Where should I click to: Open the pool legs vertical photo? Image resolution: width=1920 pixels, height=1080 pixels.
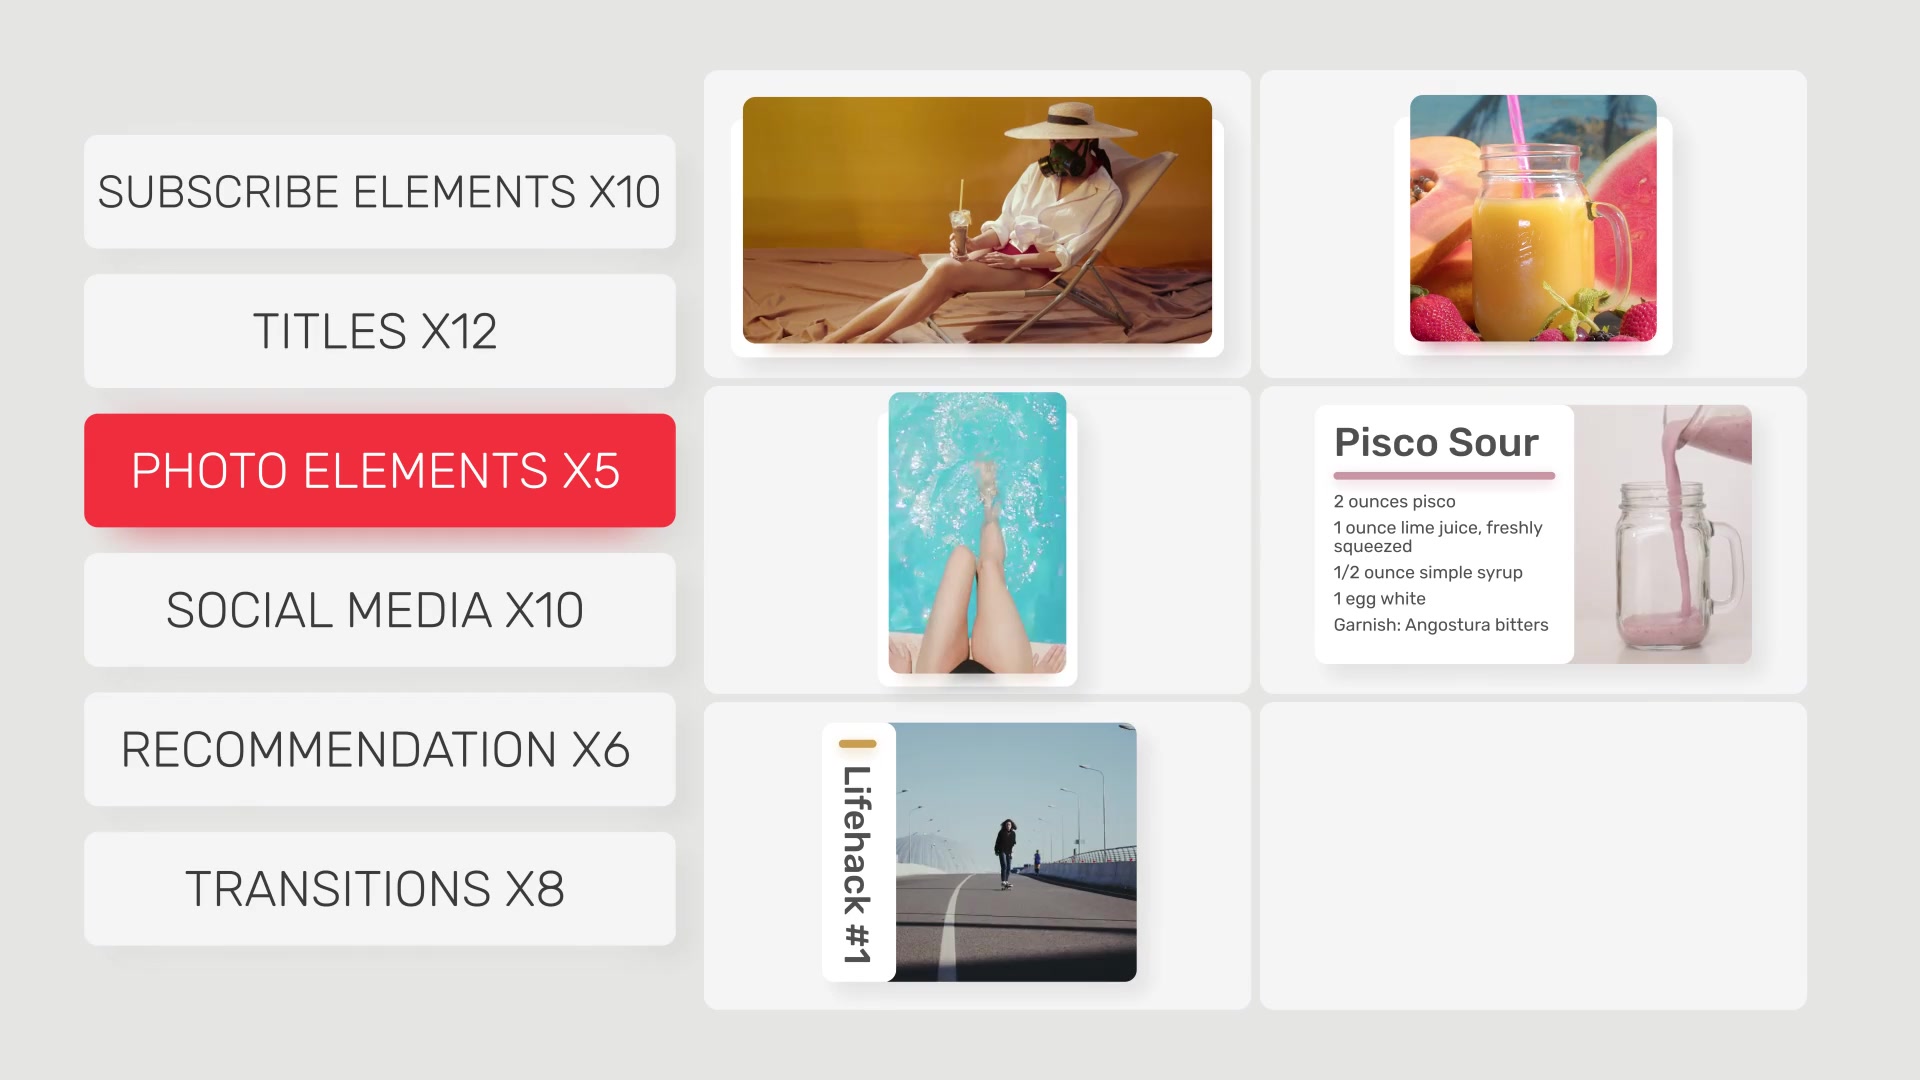[977, 533]
